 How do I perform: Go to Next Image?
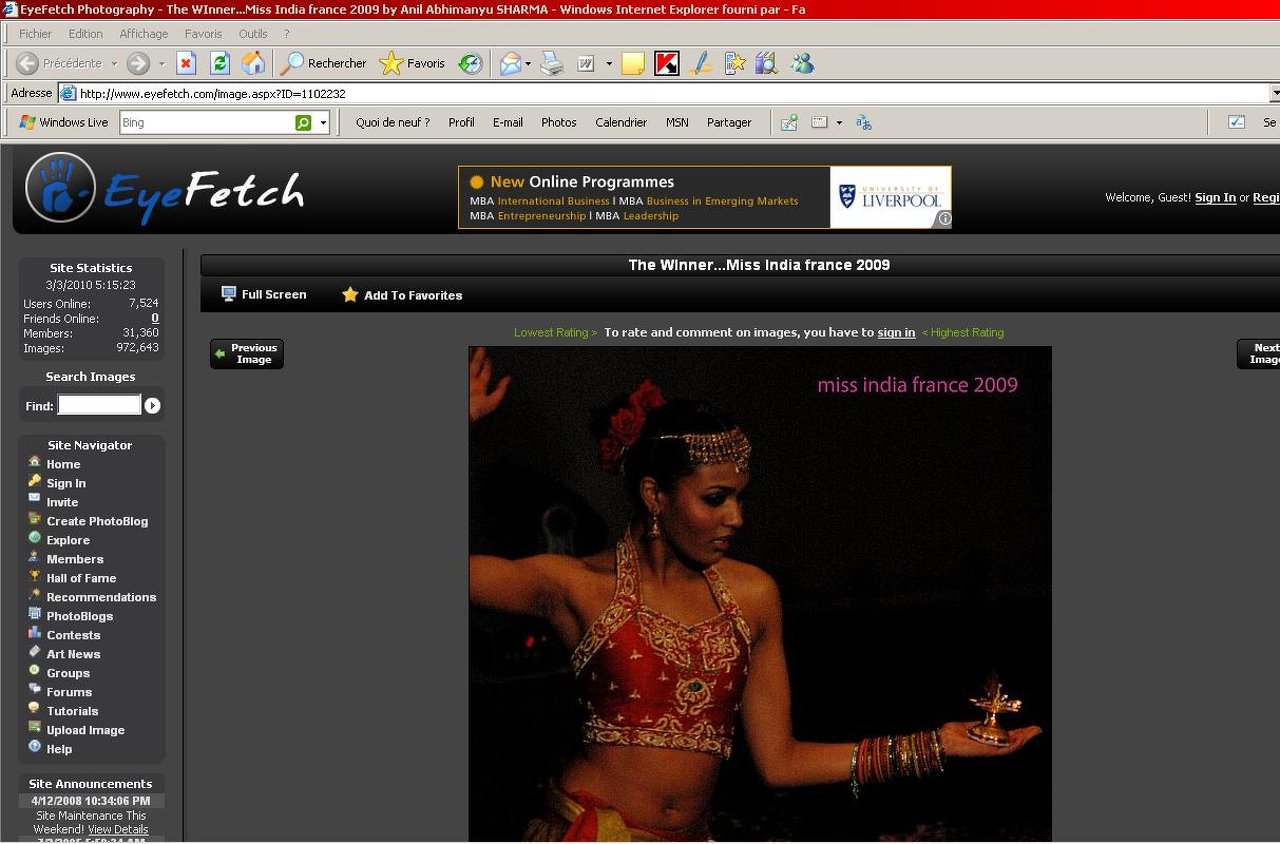(x=1259, y=354)
